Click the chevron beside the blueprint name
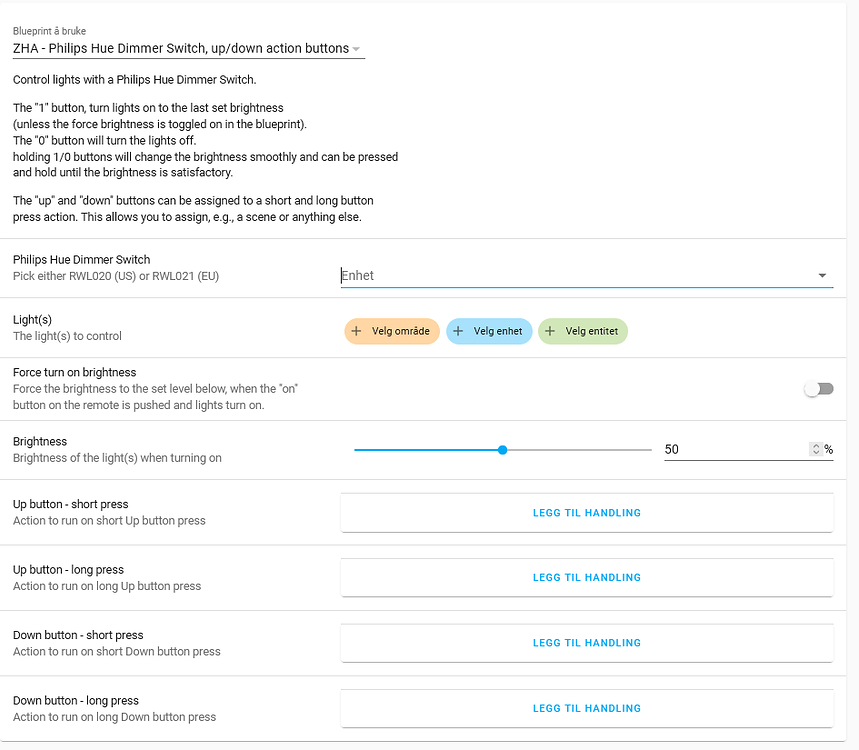 (355, 47)
